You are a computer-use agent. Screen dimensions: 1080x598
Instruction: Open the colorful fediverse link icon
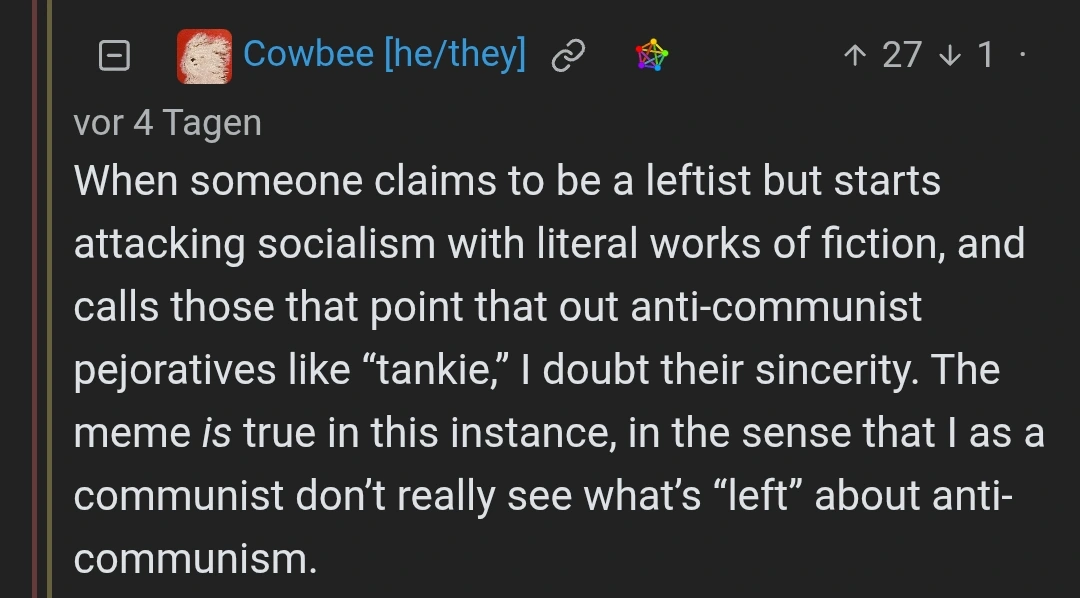click(x=651, y=56)
